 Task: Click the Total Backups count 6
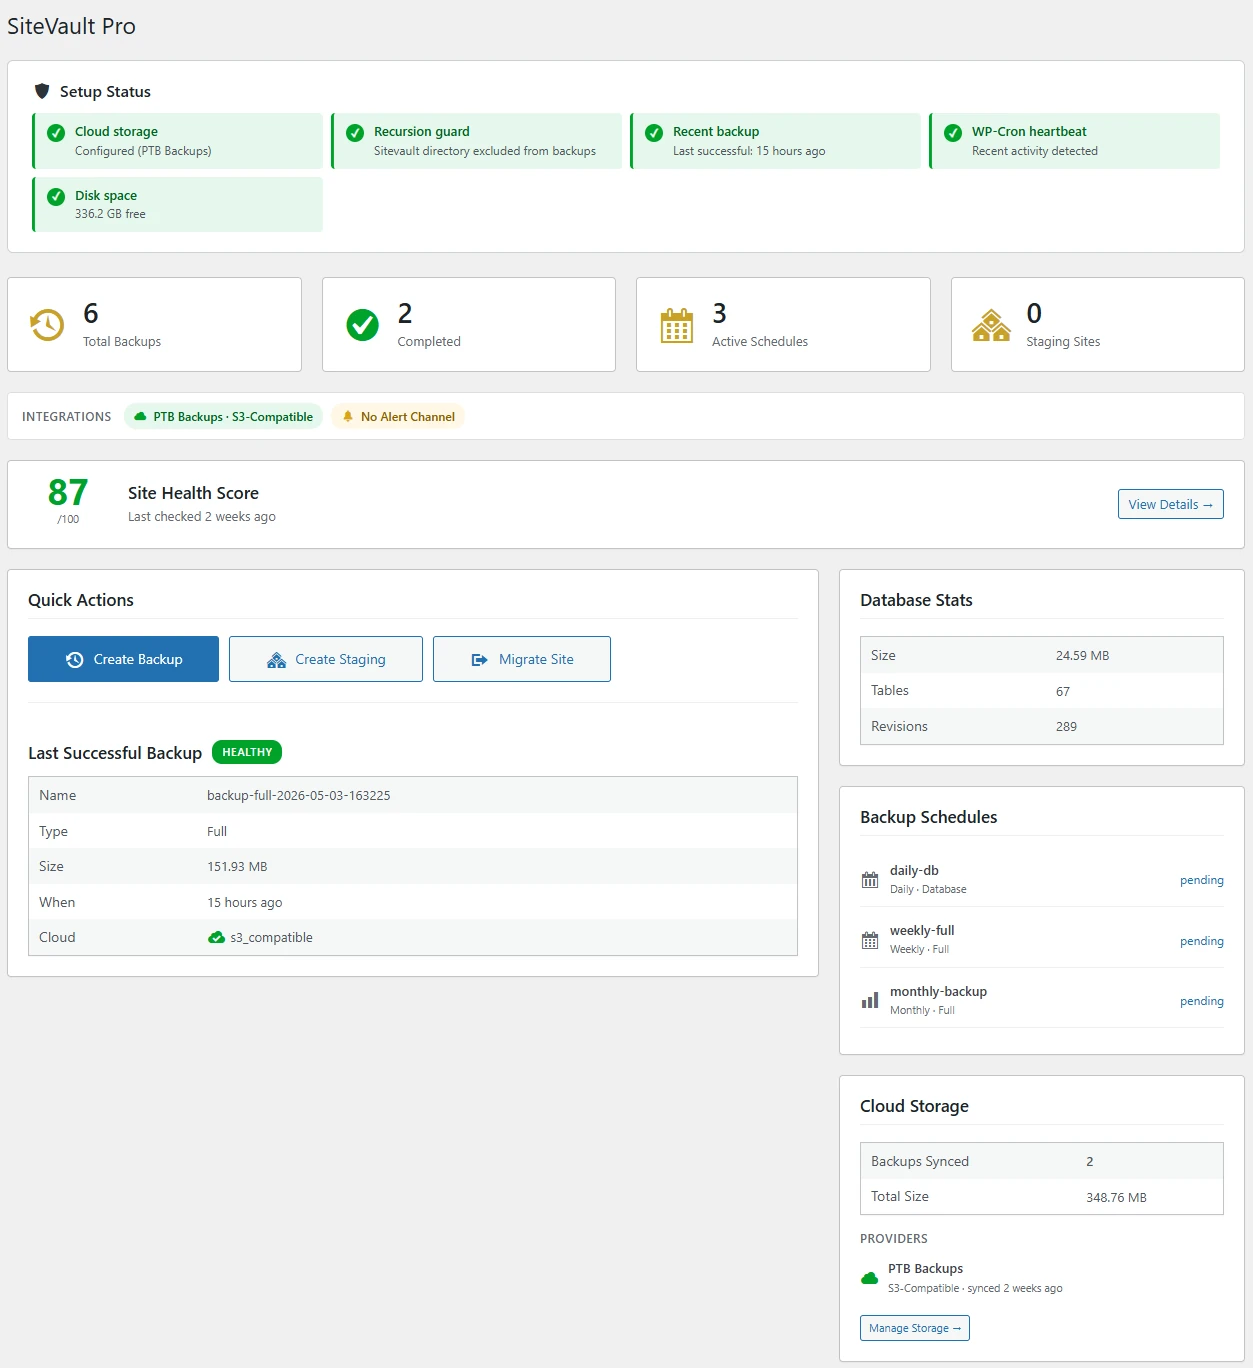click(x=91, y=314)
